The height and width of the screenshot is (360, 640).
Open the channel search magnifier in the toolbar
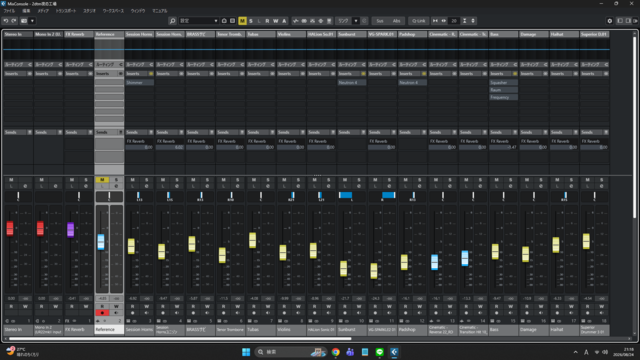pyautogui.click(x=172, y=21)
